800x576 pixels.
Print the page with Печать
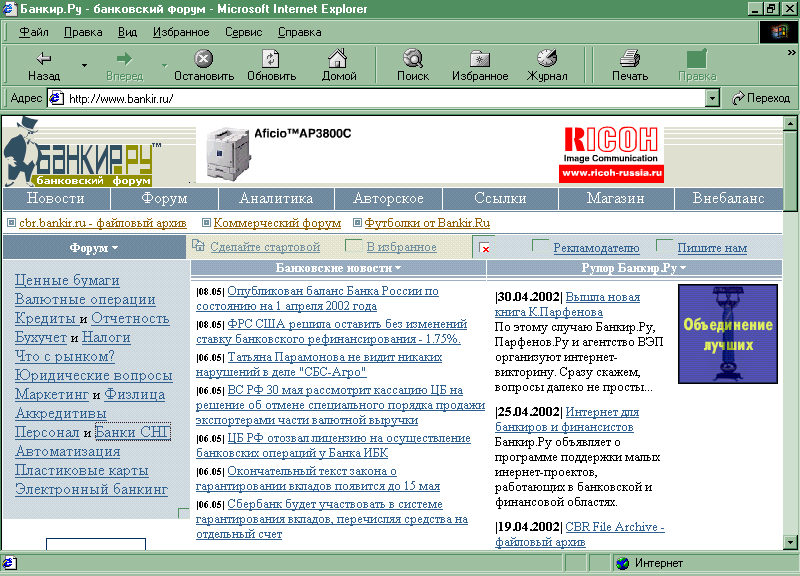click(x=630, y=65)
